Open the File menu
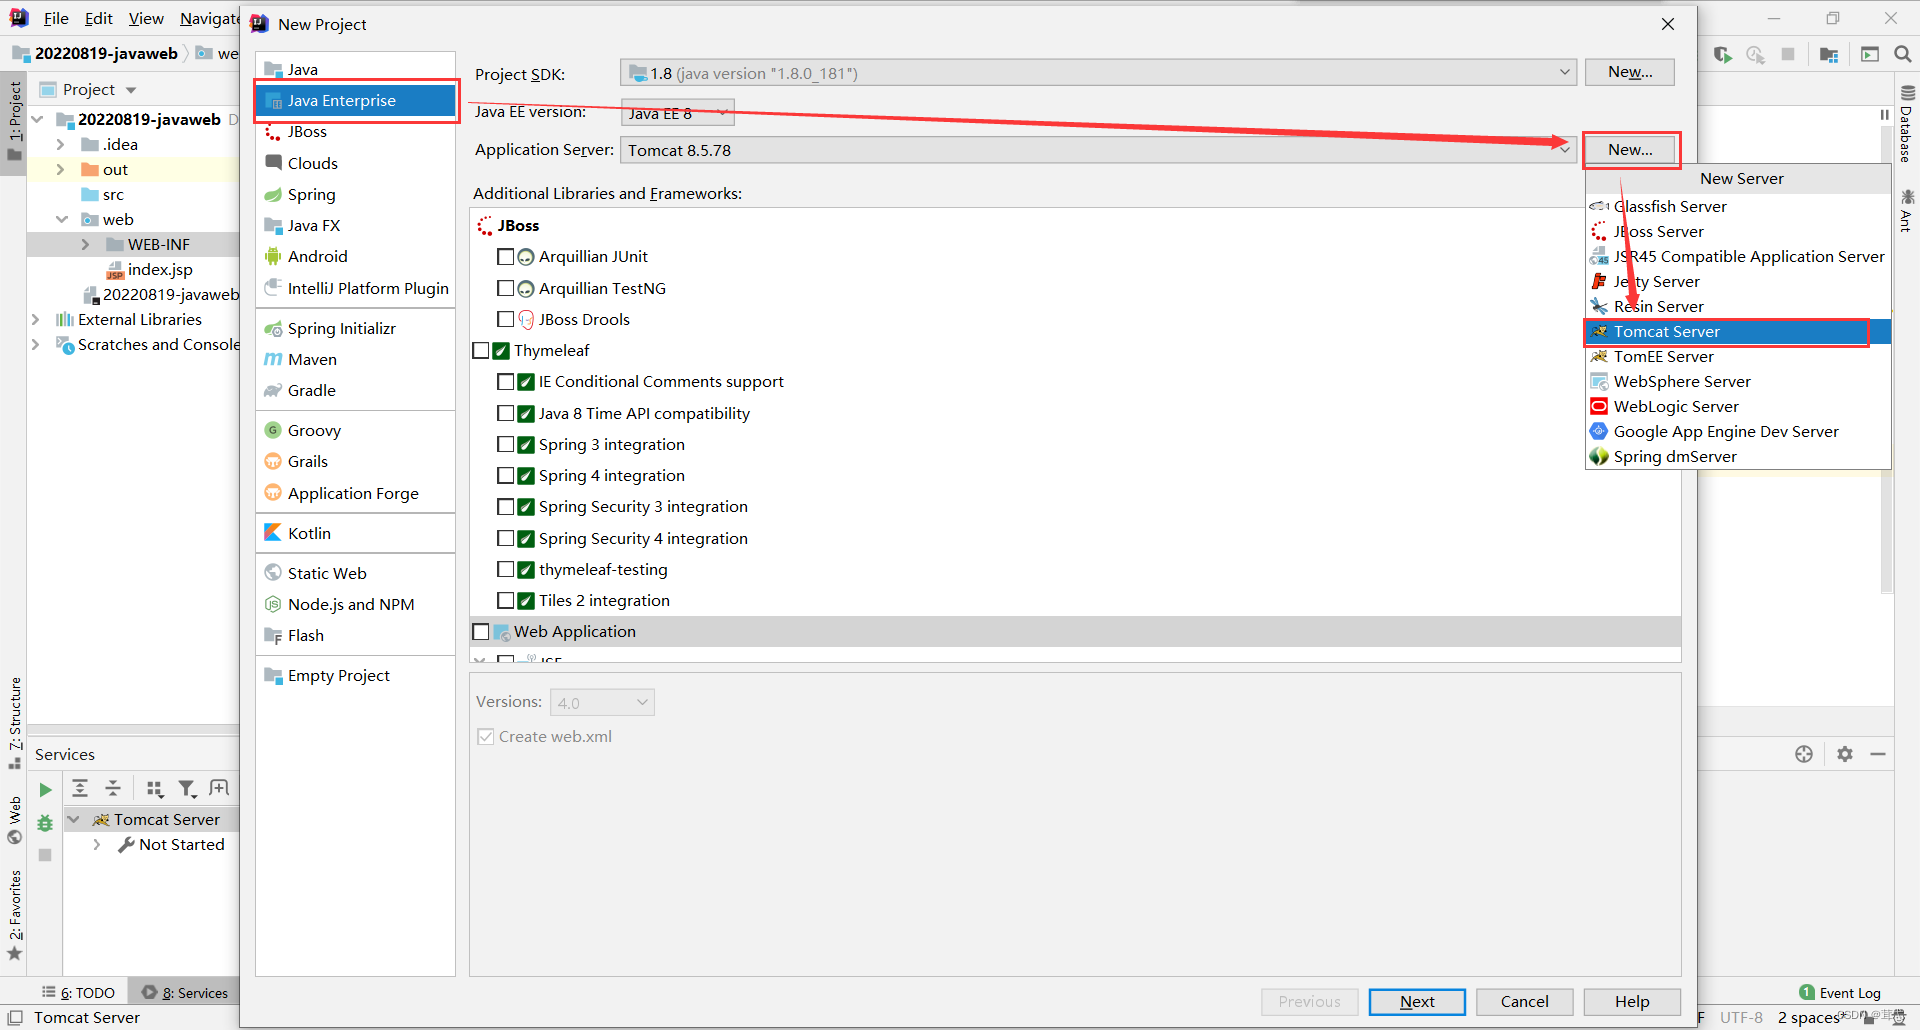The width and height of the screenshot is (1920, 1030). [56, 18]
